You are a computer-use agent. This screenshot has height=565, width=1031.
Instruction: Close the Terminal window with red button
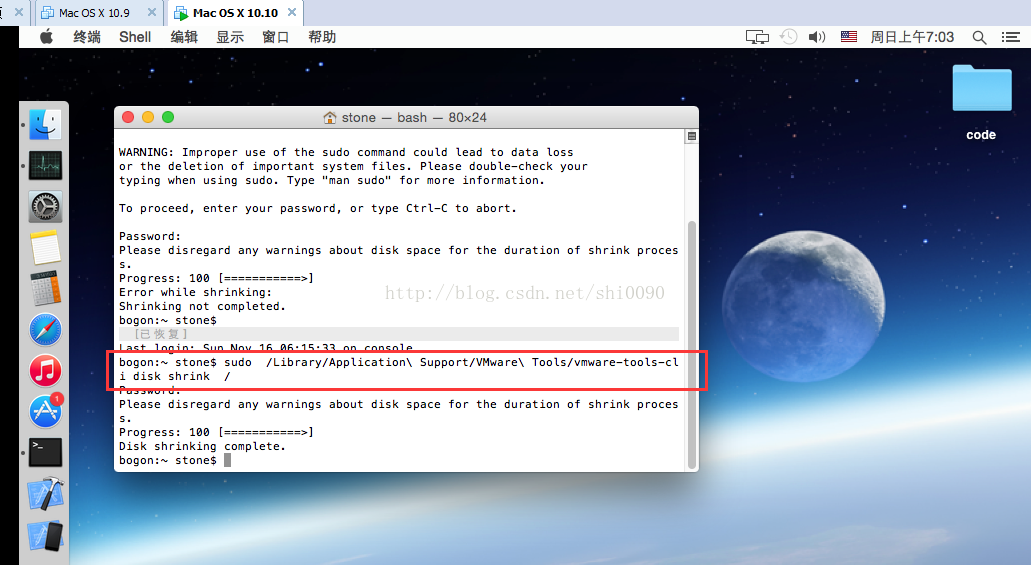[128, 117]
